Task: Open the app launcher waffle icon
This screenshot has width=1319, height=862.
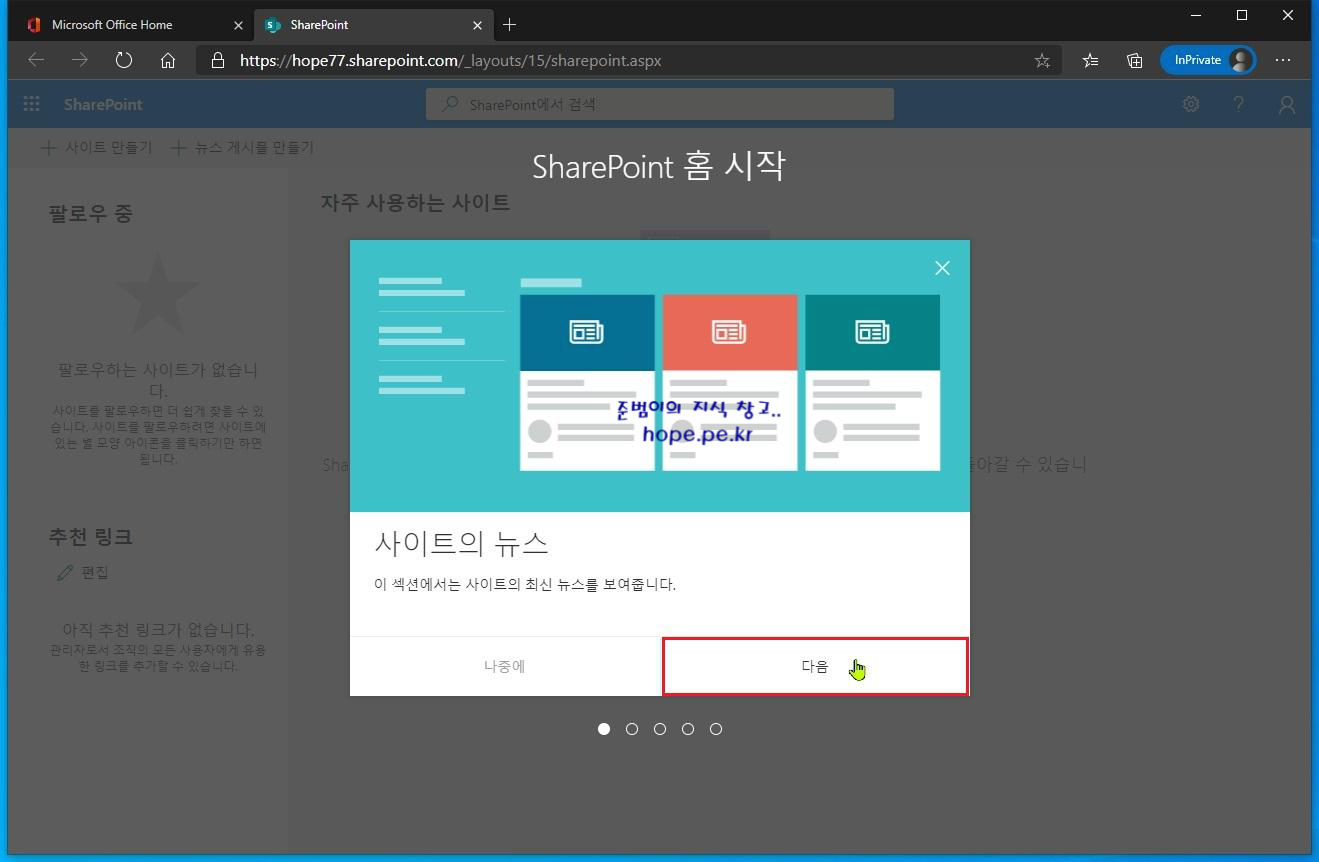Action: coord(31,104)
